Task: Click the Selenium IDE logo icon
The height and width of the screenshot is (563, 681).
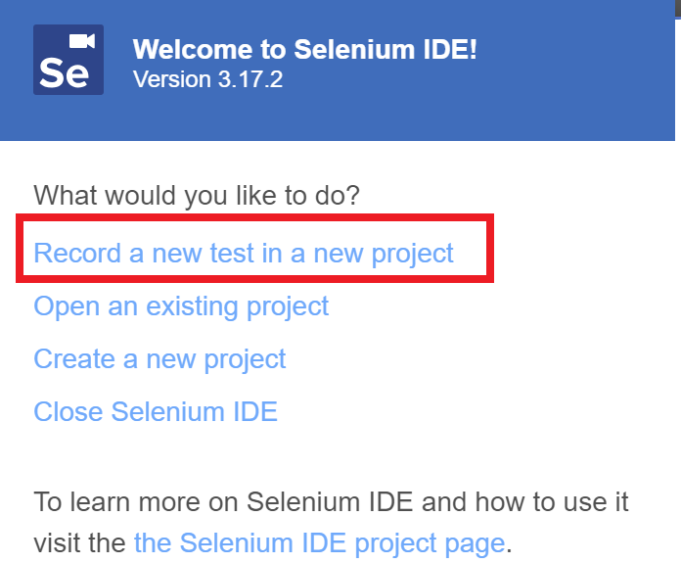Action: coord(68,60)
